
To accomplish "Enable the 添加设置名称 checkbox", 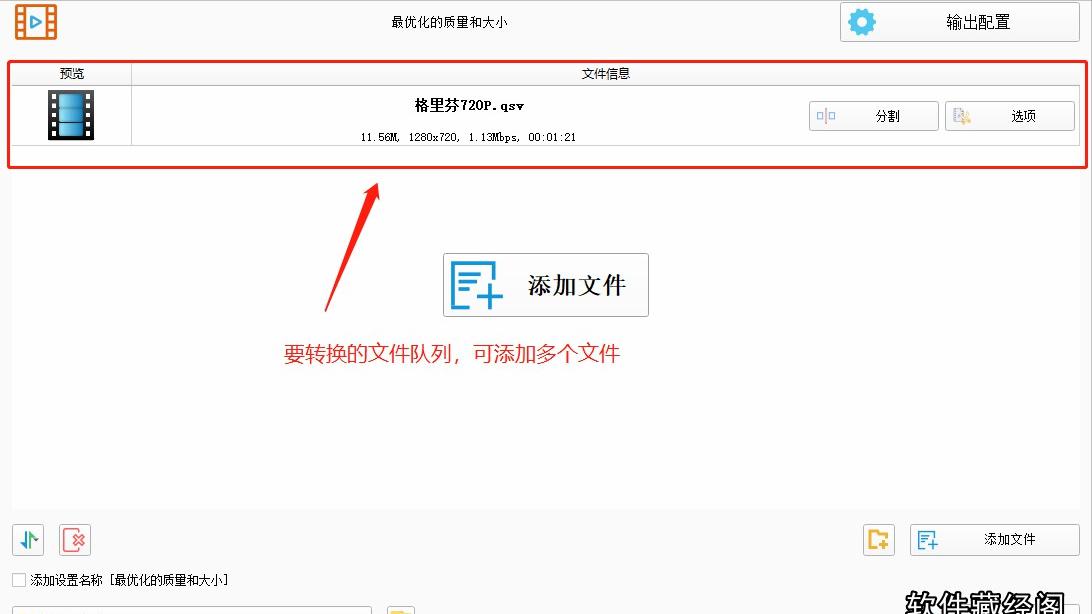I will point(17,580).
